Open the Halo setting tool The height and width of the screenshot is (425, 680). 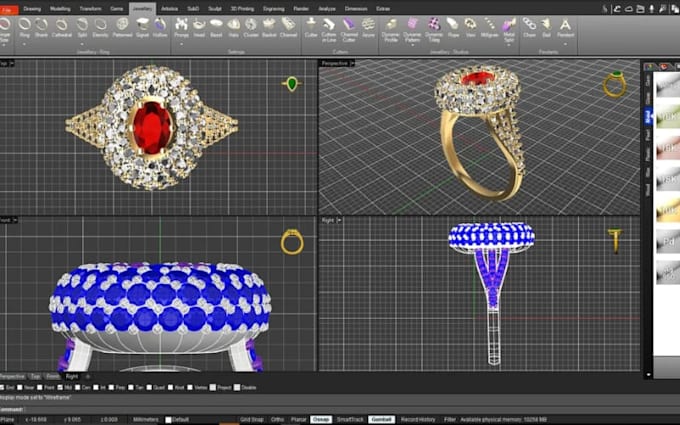[234, 26]
